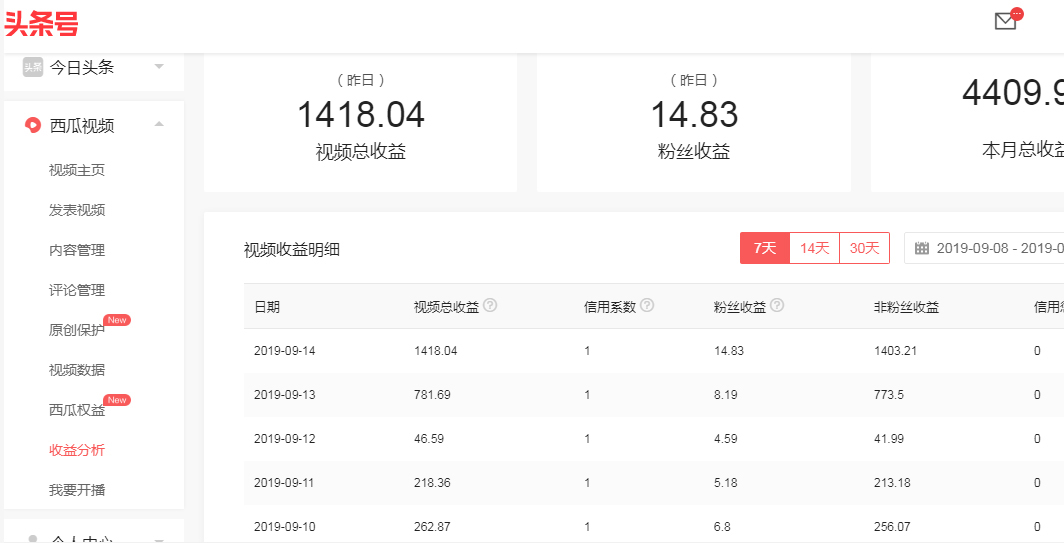The width and height of the screenshot is (1064, 543).
Task: Click the 262.87 total revenue cell
Action: [432, 526]
